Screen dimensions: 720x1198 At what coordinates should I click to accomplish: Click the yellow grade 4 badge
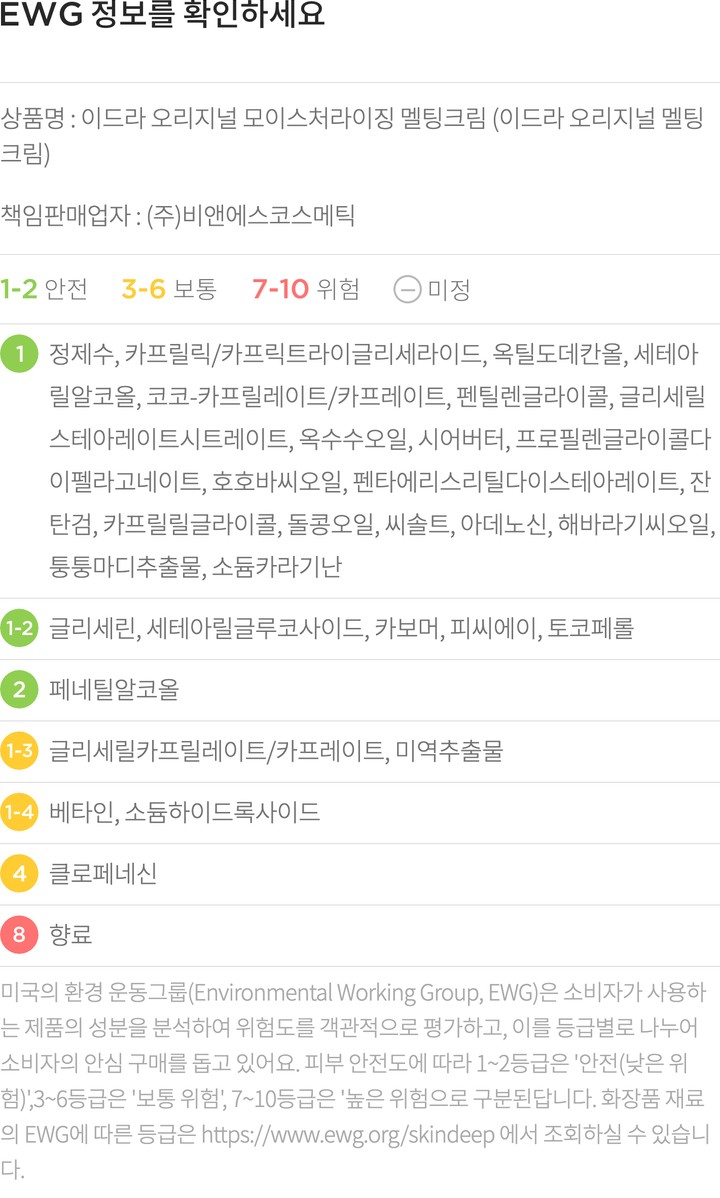19,874
